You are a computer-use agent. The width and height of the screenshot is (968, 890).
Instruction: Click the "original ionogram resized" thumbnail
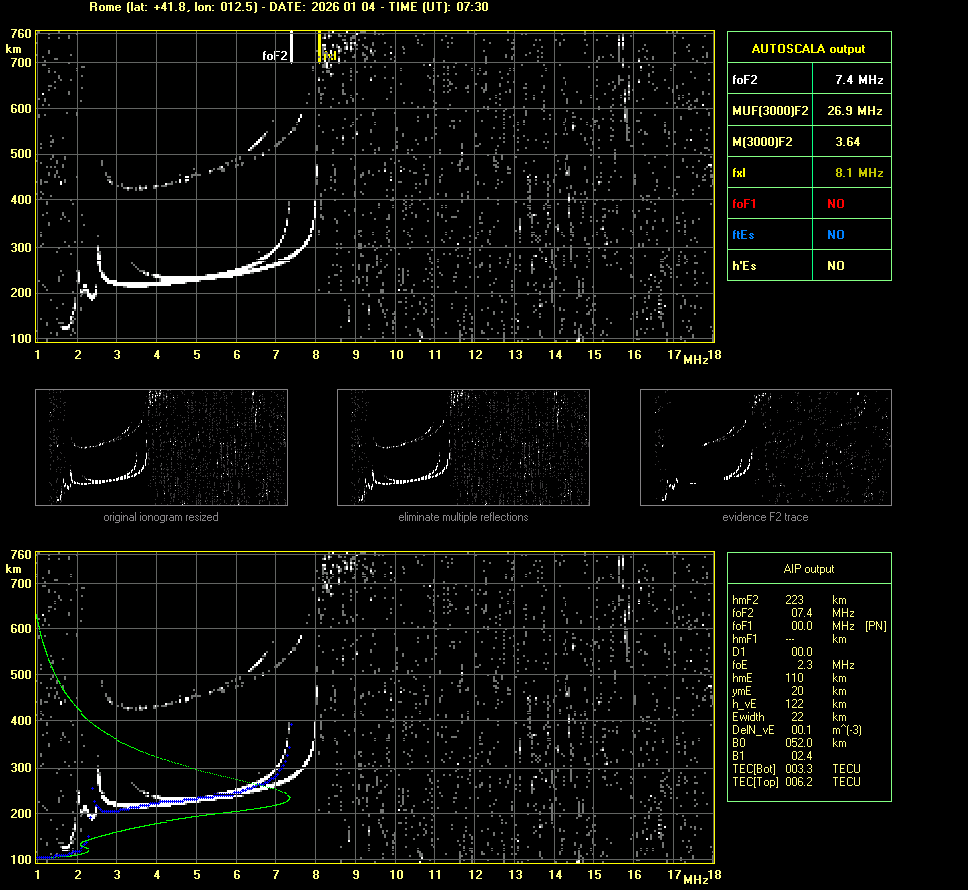[x=161, y=447]
